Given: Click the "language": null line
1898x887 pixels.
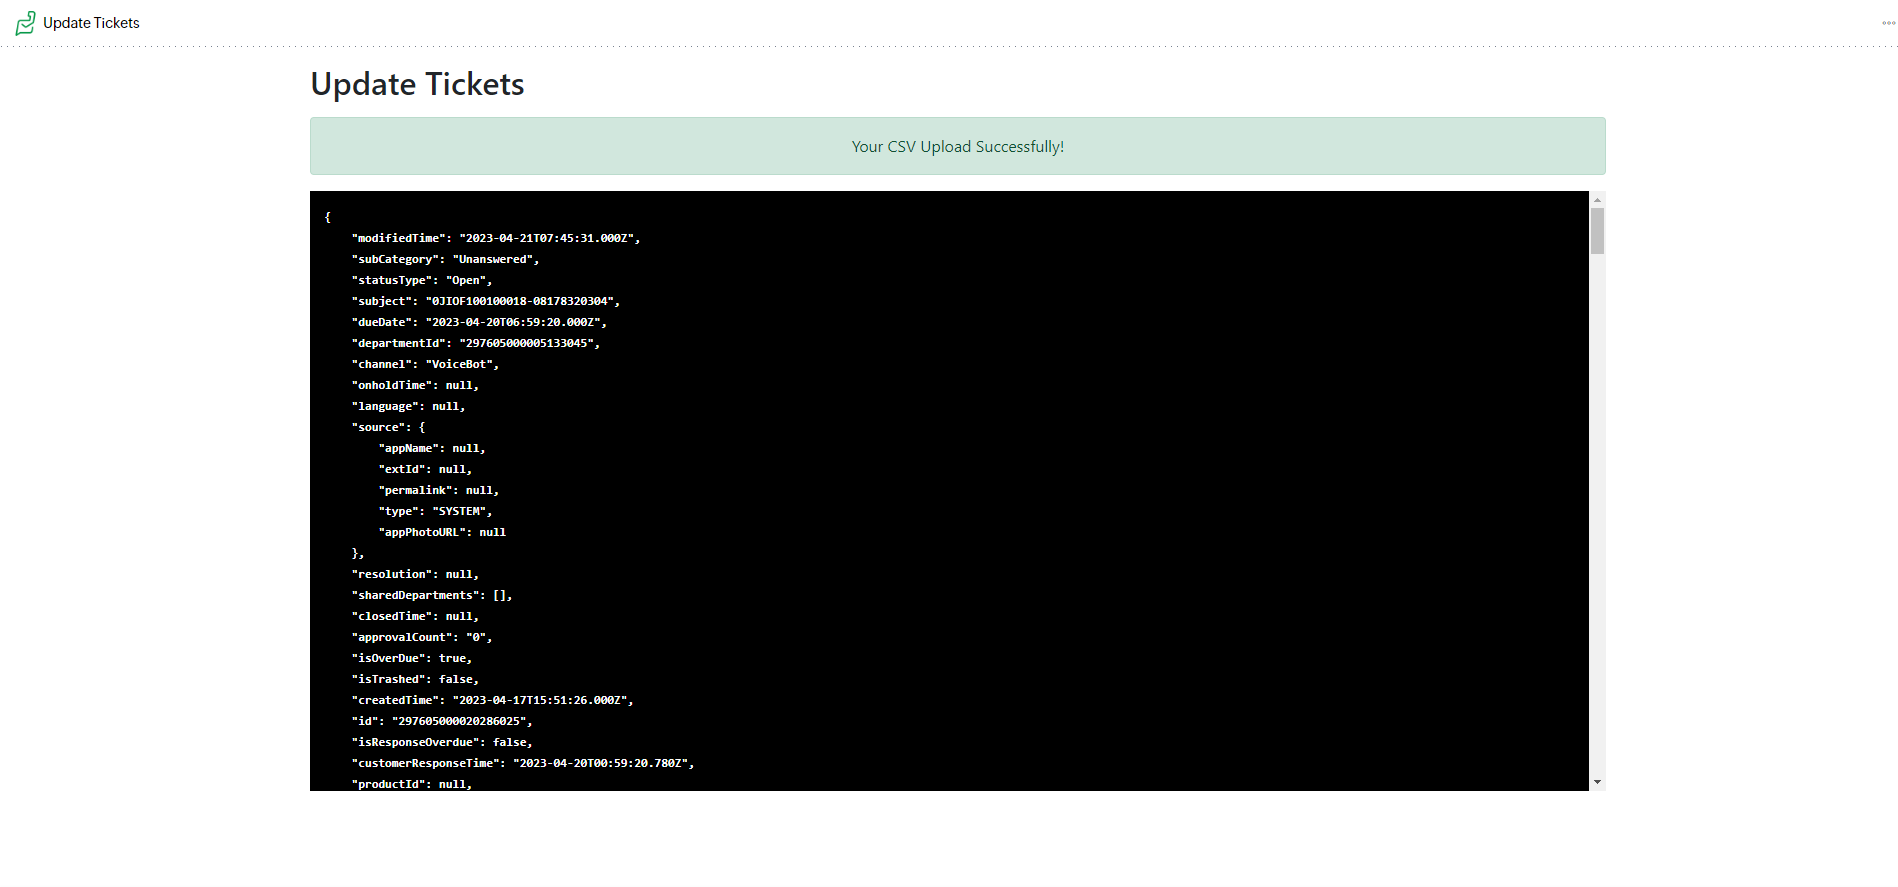Looking at the screenshot, I should [x=408, y=406].
